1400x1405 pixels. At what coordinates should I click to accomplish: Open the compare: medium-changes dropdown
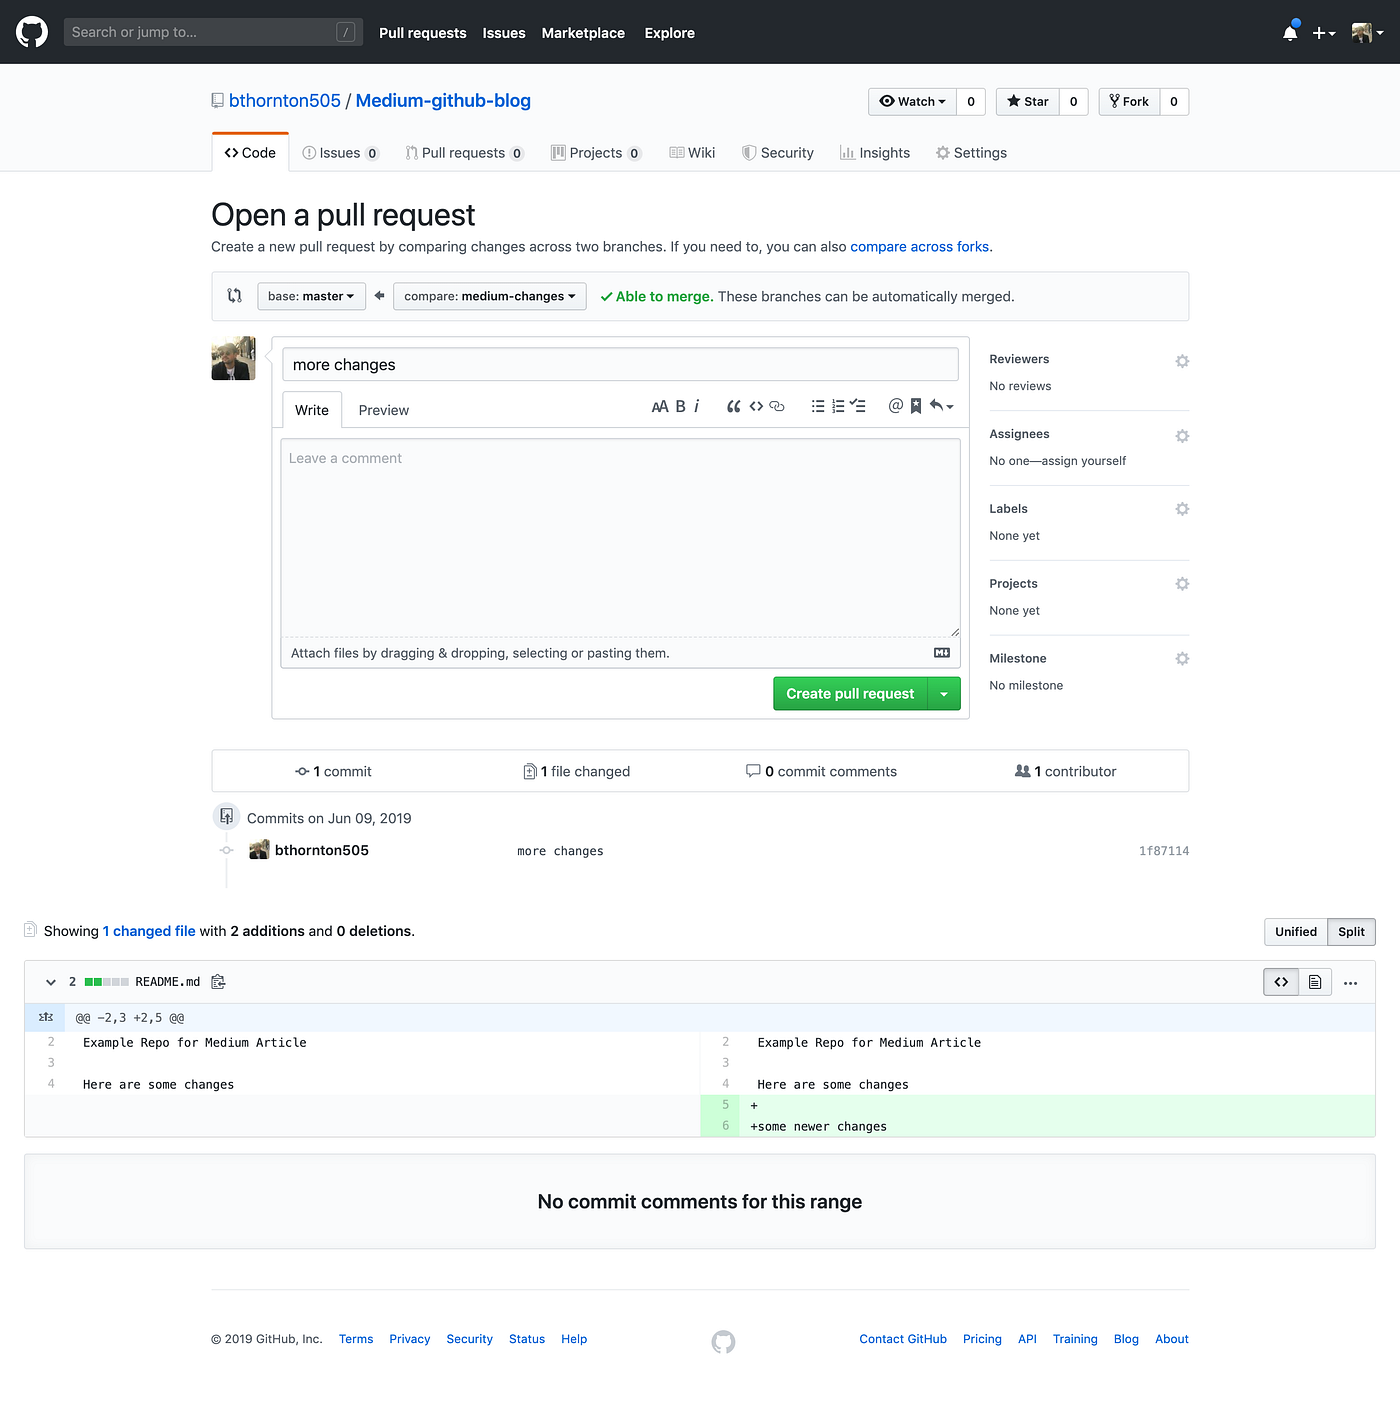coord(489,296)
